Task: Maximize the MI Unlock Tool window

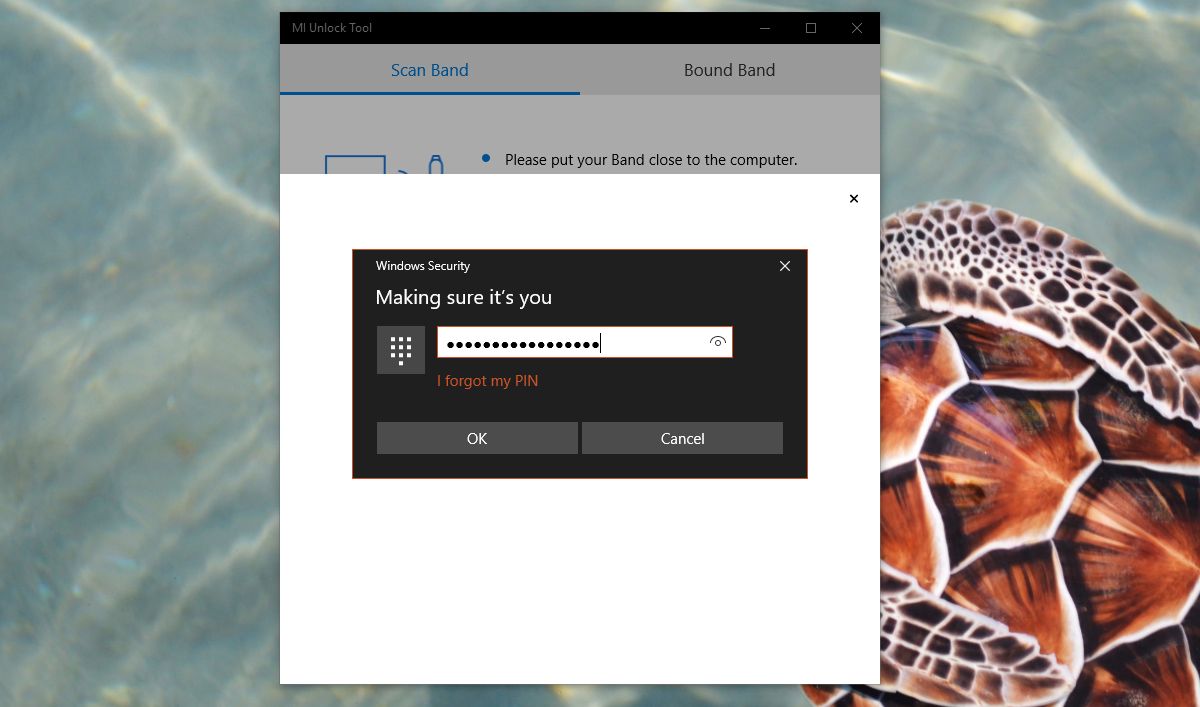Action: tap(811, 28)
